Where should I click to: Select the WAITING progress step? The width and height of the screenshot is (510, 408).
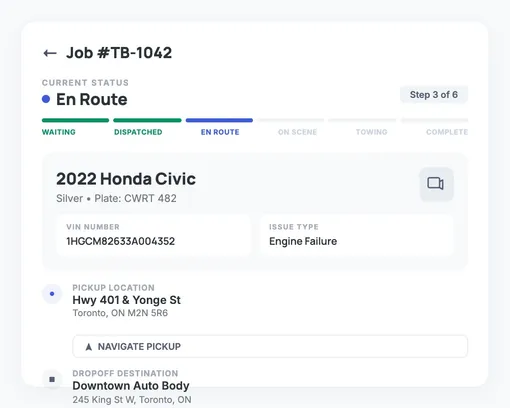click(x=59, y=132)
